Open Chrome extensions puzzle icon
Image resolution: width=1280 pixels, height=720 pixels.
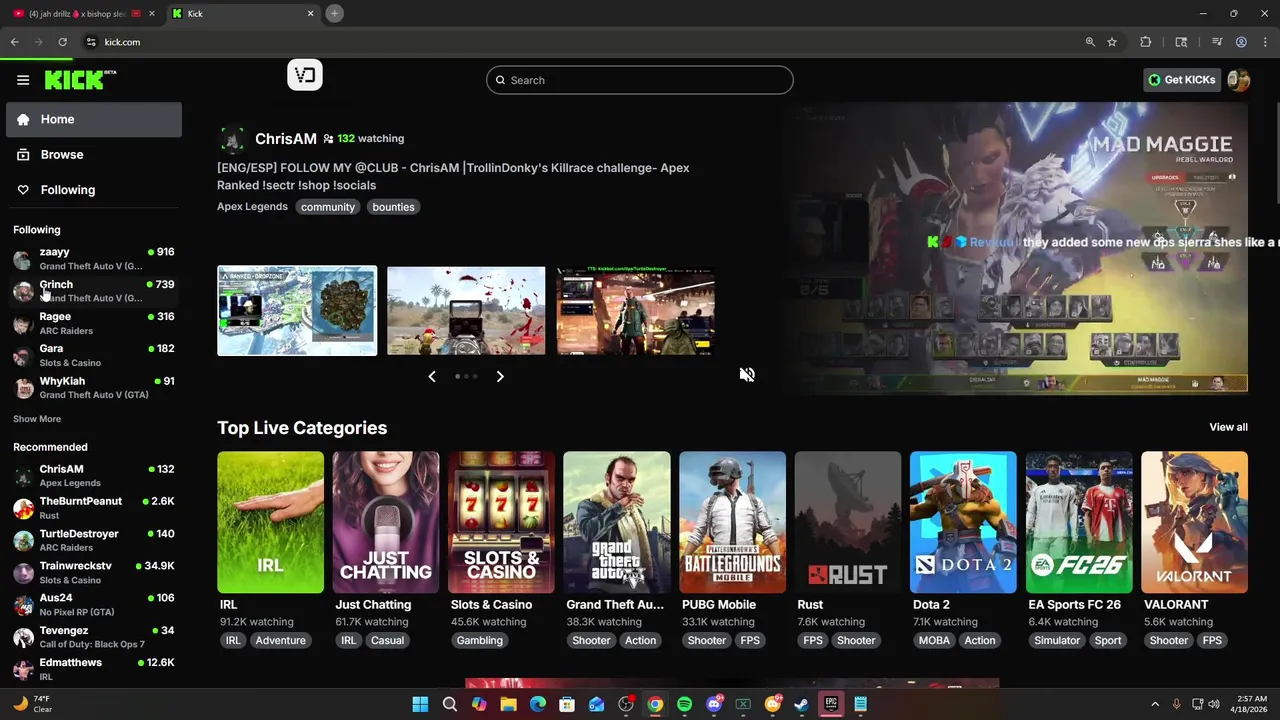click(1146, 42)
